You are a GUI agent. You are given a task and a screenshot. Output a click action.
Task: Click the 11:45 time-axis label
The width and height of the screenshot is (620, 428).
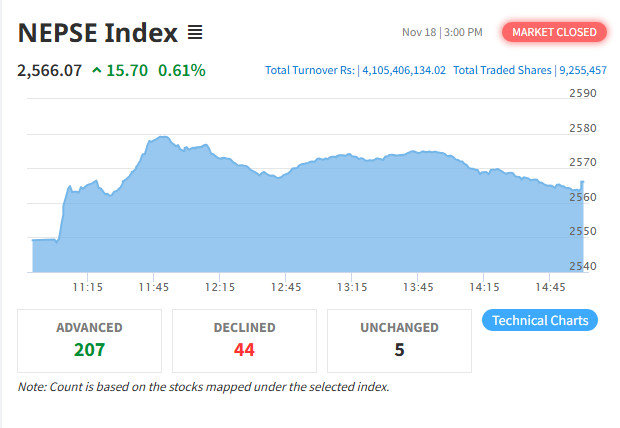154,288
